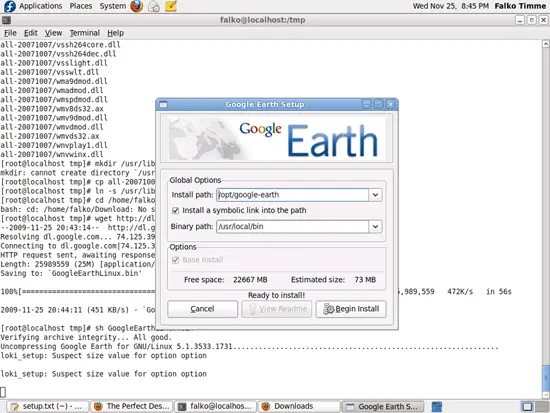Screen dimensions: 550x413
Task: Open the mail client panel icon
Action: coord(154,6)
